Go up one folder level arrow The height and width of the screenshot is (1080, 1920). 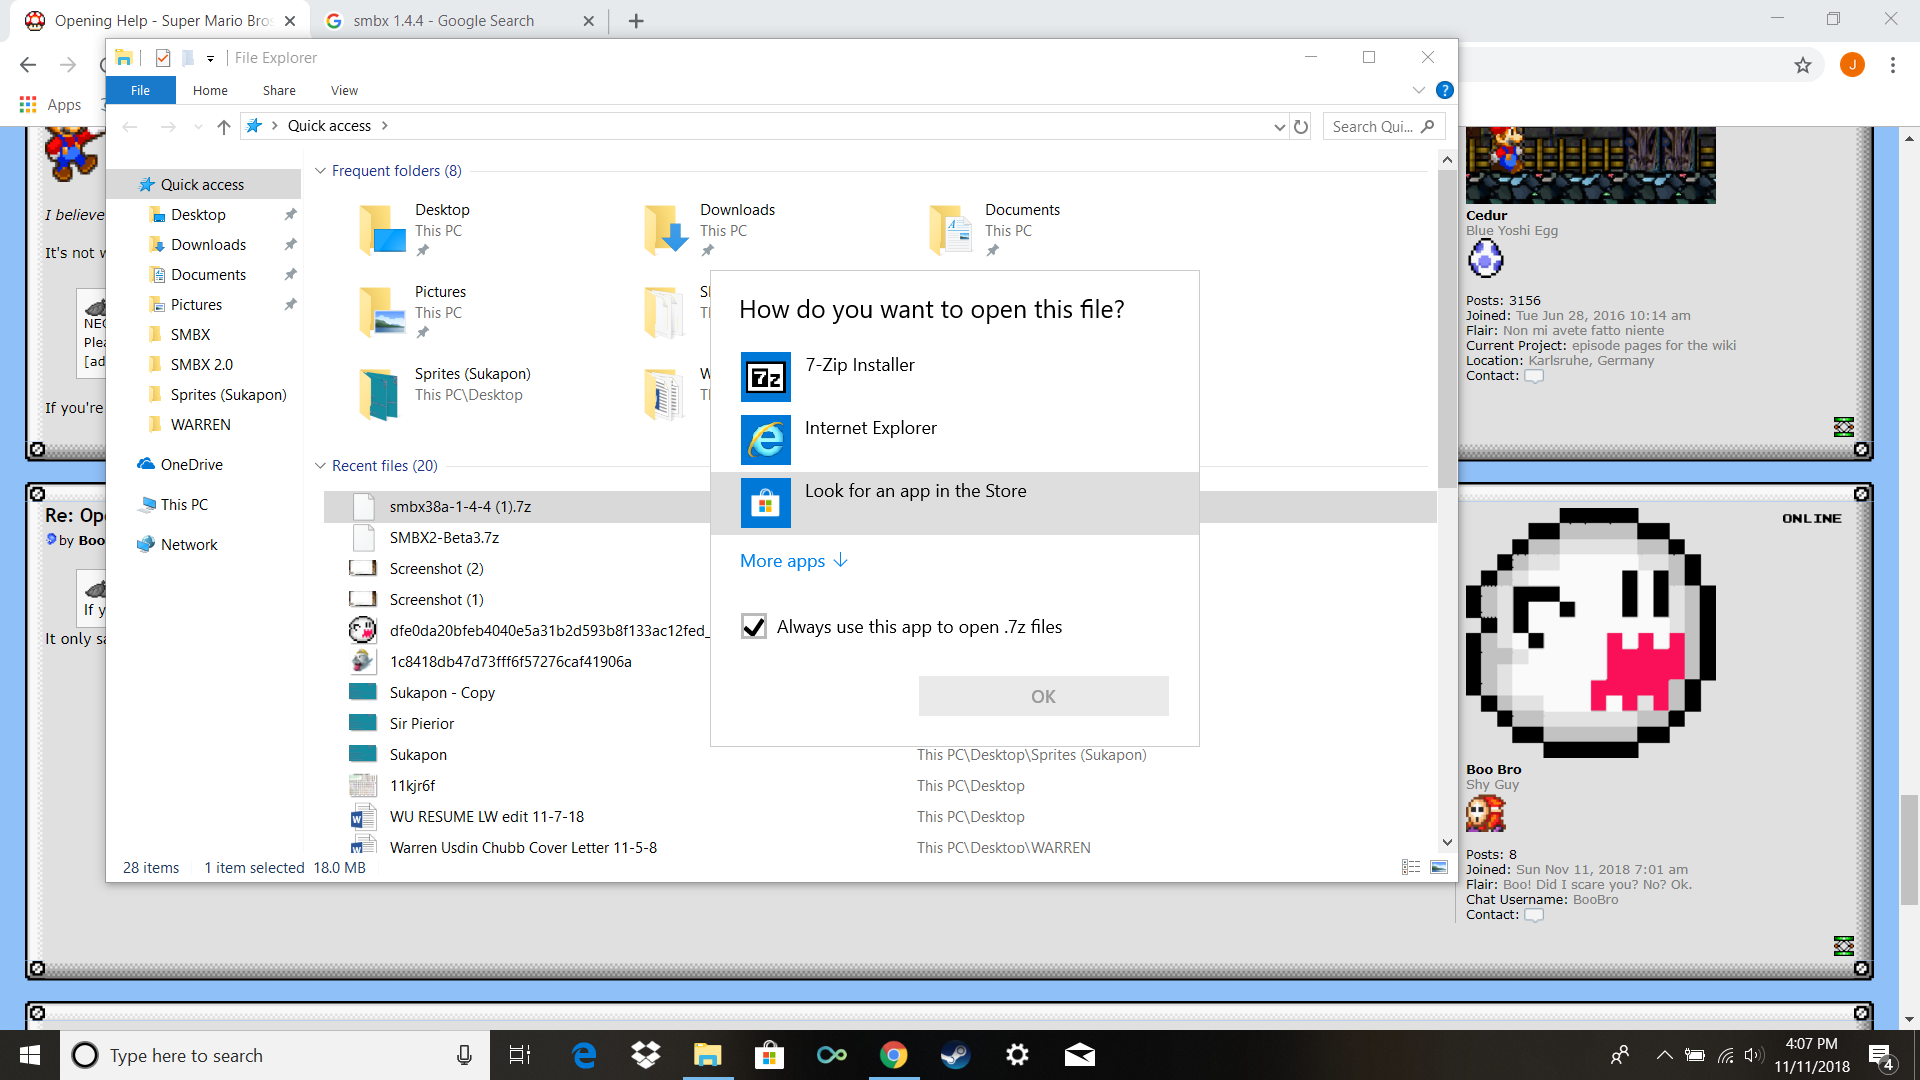224,126
